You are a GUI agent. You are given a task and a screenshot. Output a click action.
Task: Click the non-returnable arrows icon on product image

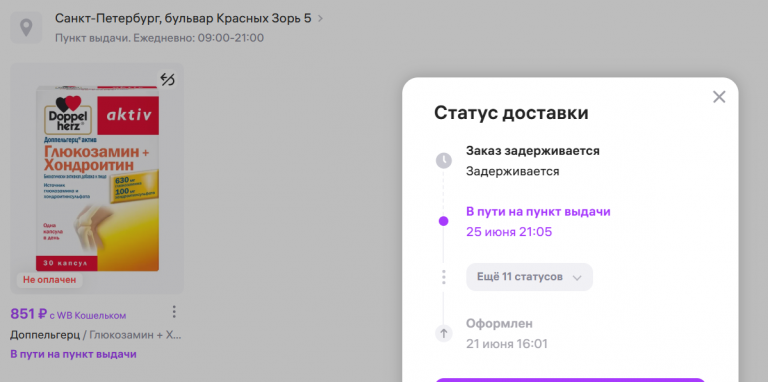tap(168, 79)
